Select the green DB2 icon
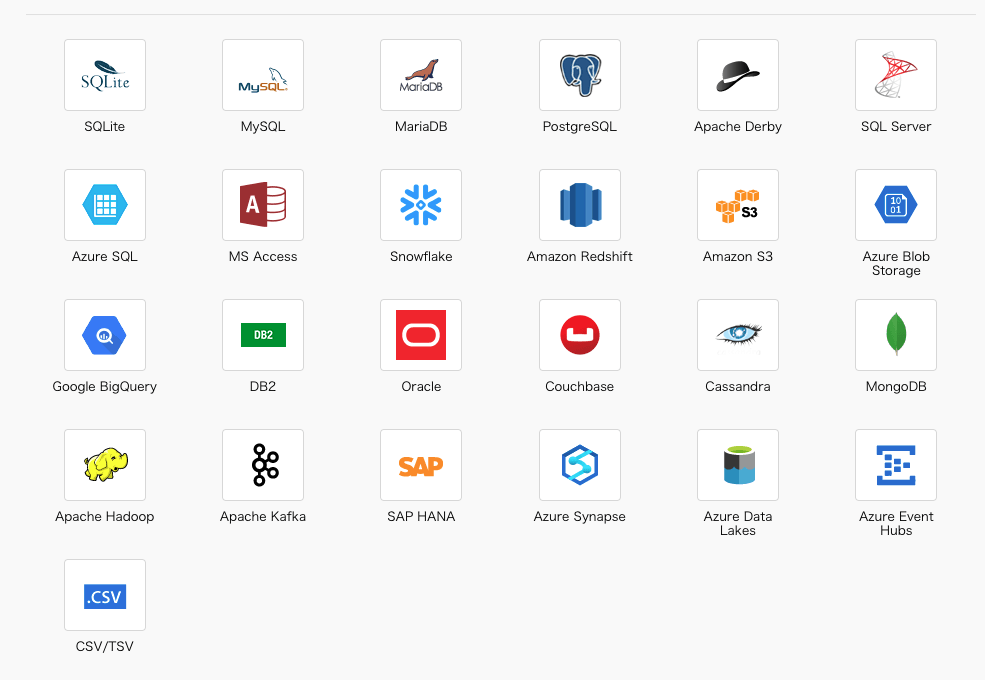 coord(263,335)
